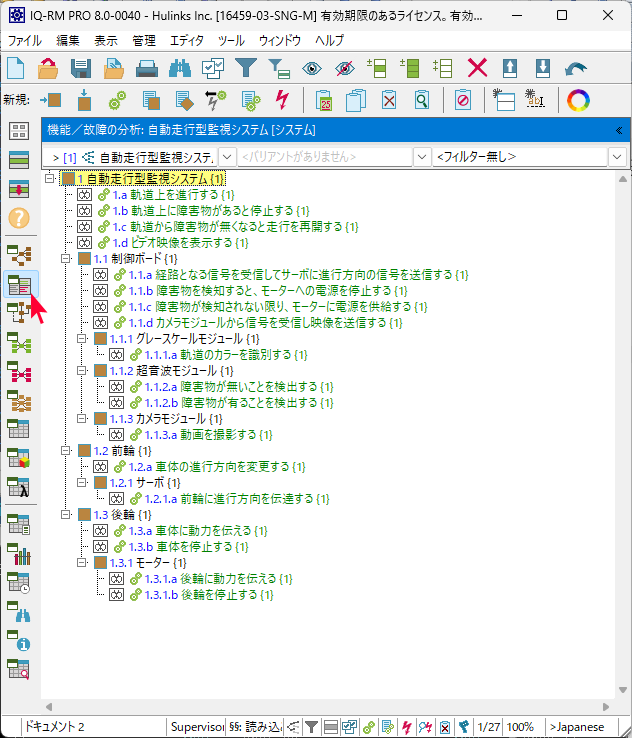Click the multicolor ring color wheel icon

577,100
